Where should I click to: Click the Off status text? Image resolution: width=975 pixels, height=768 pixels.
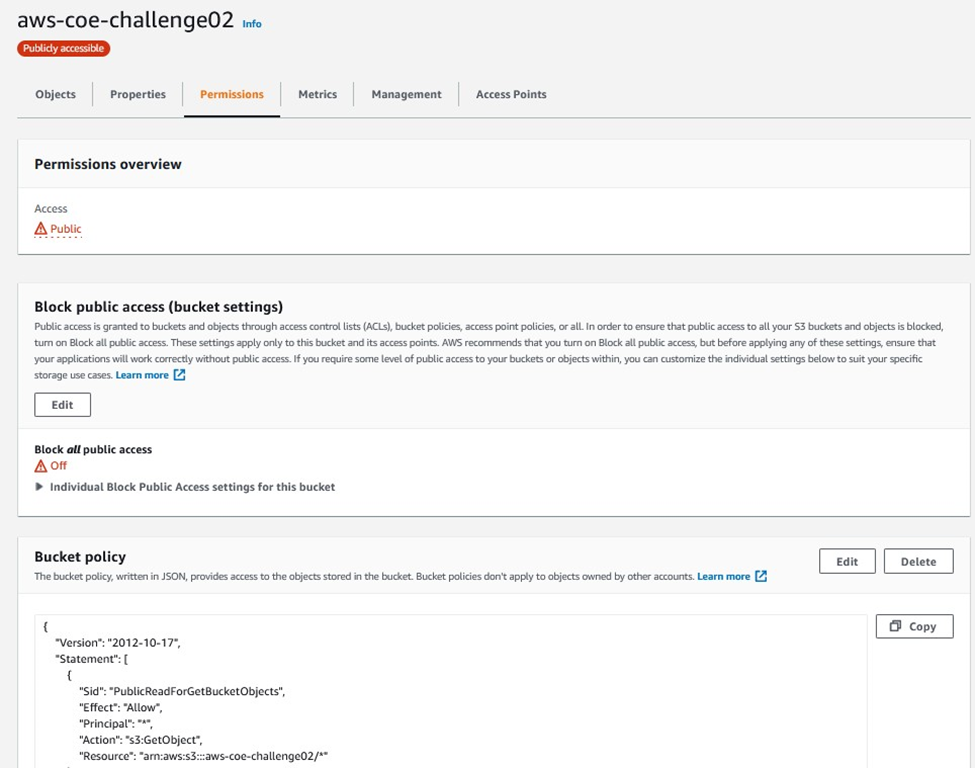point(58,466)
